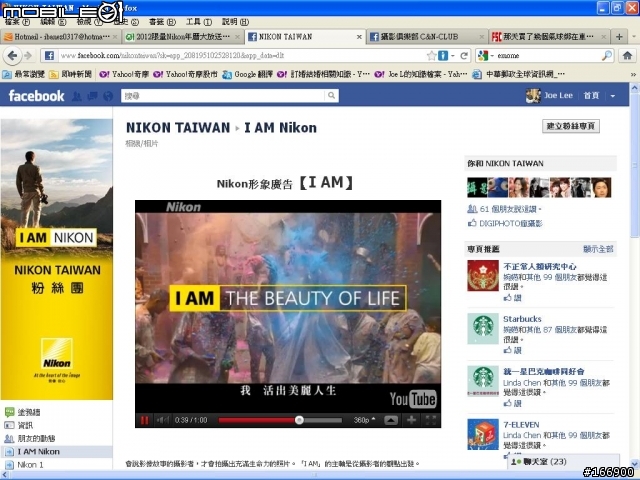Click the site identity Facebook icon in address bar

[49, 56]
